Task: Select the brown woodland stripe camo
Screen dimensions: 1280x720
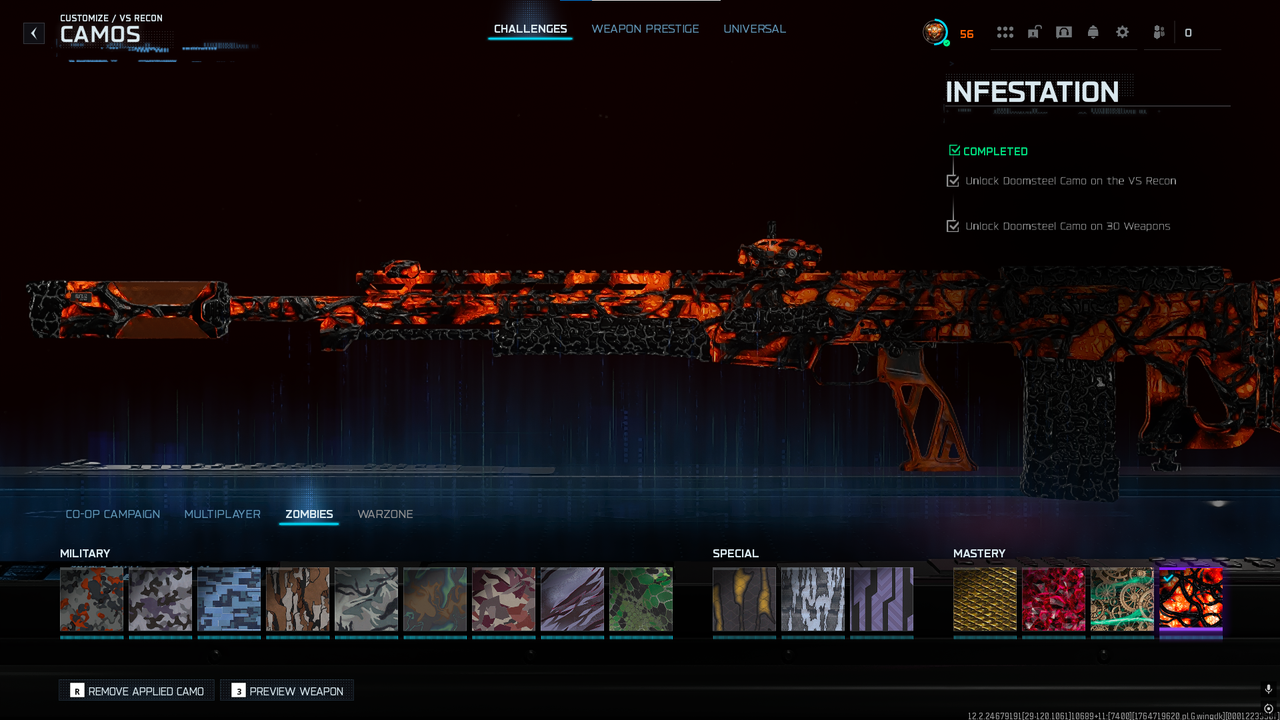Action: 297,599
